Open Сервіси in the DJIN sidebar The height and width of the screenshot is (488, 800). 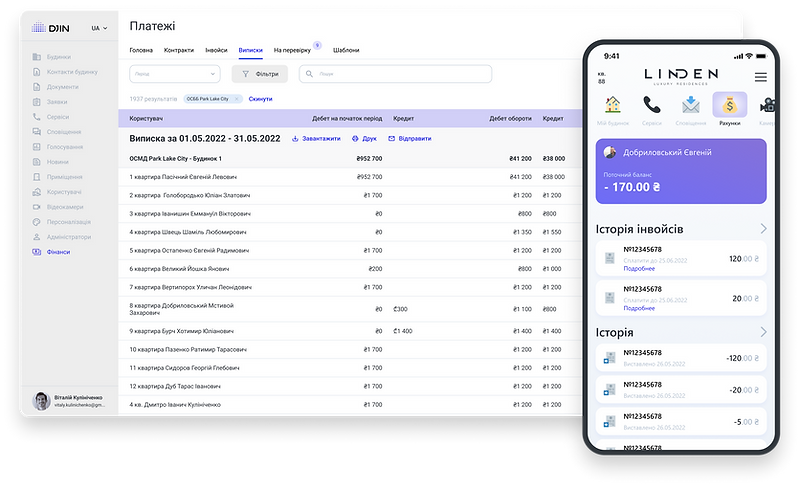51,117
